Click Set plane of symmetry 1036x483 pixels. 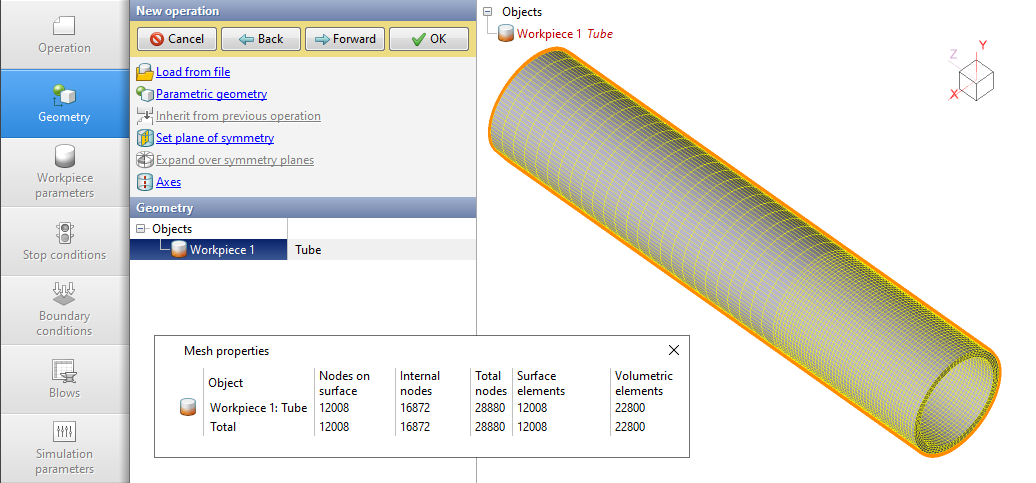pos(215,138)
